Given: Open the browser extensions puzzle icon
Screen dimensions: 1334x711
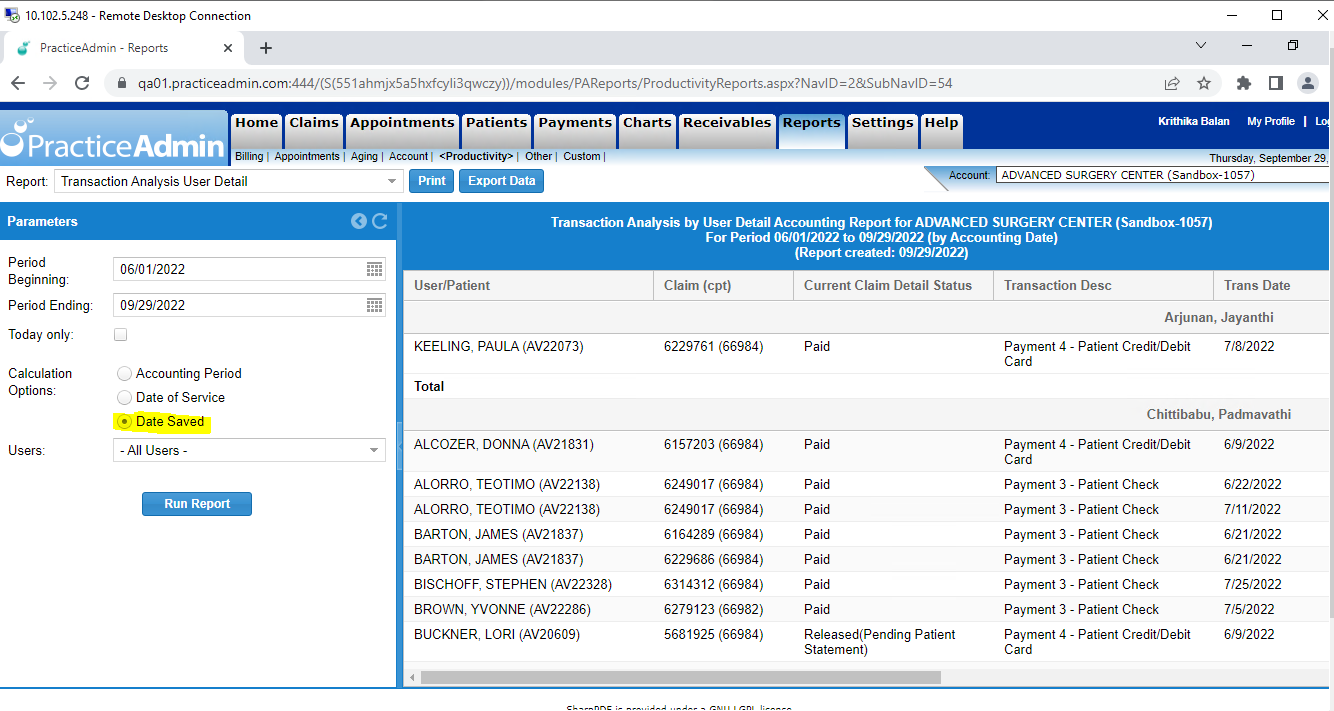Looking at the screenshot, I should coord(1244,83).
